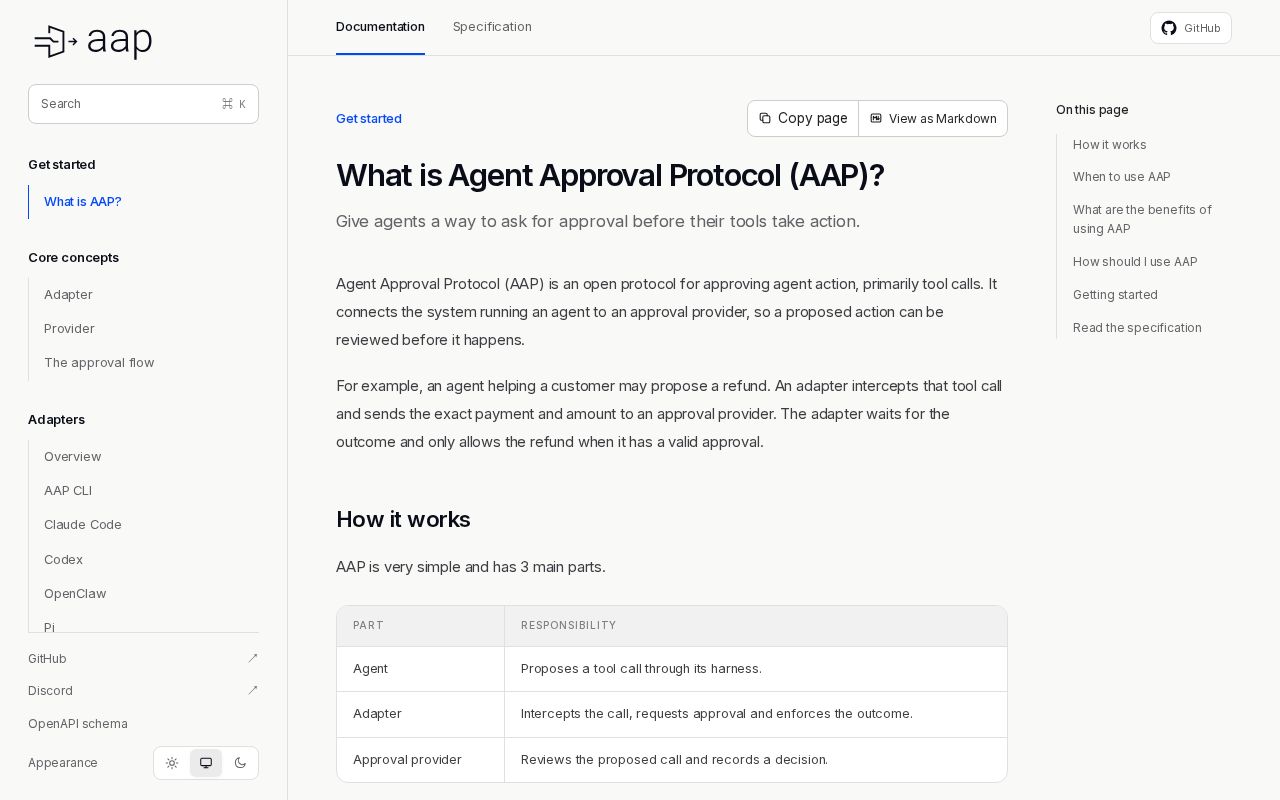Click the Adapters section heading
The width and height of the screenshot is (1280, 800).
[x=56, y=420]
